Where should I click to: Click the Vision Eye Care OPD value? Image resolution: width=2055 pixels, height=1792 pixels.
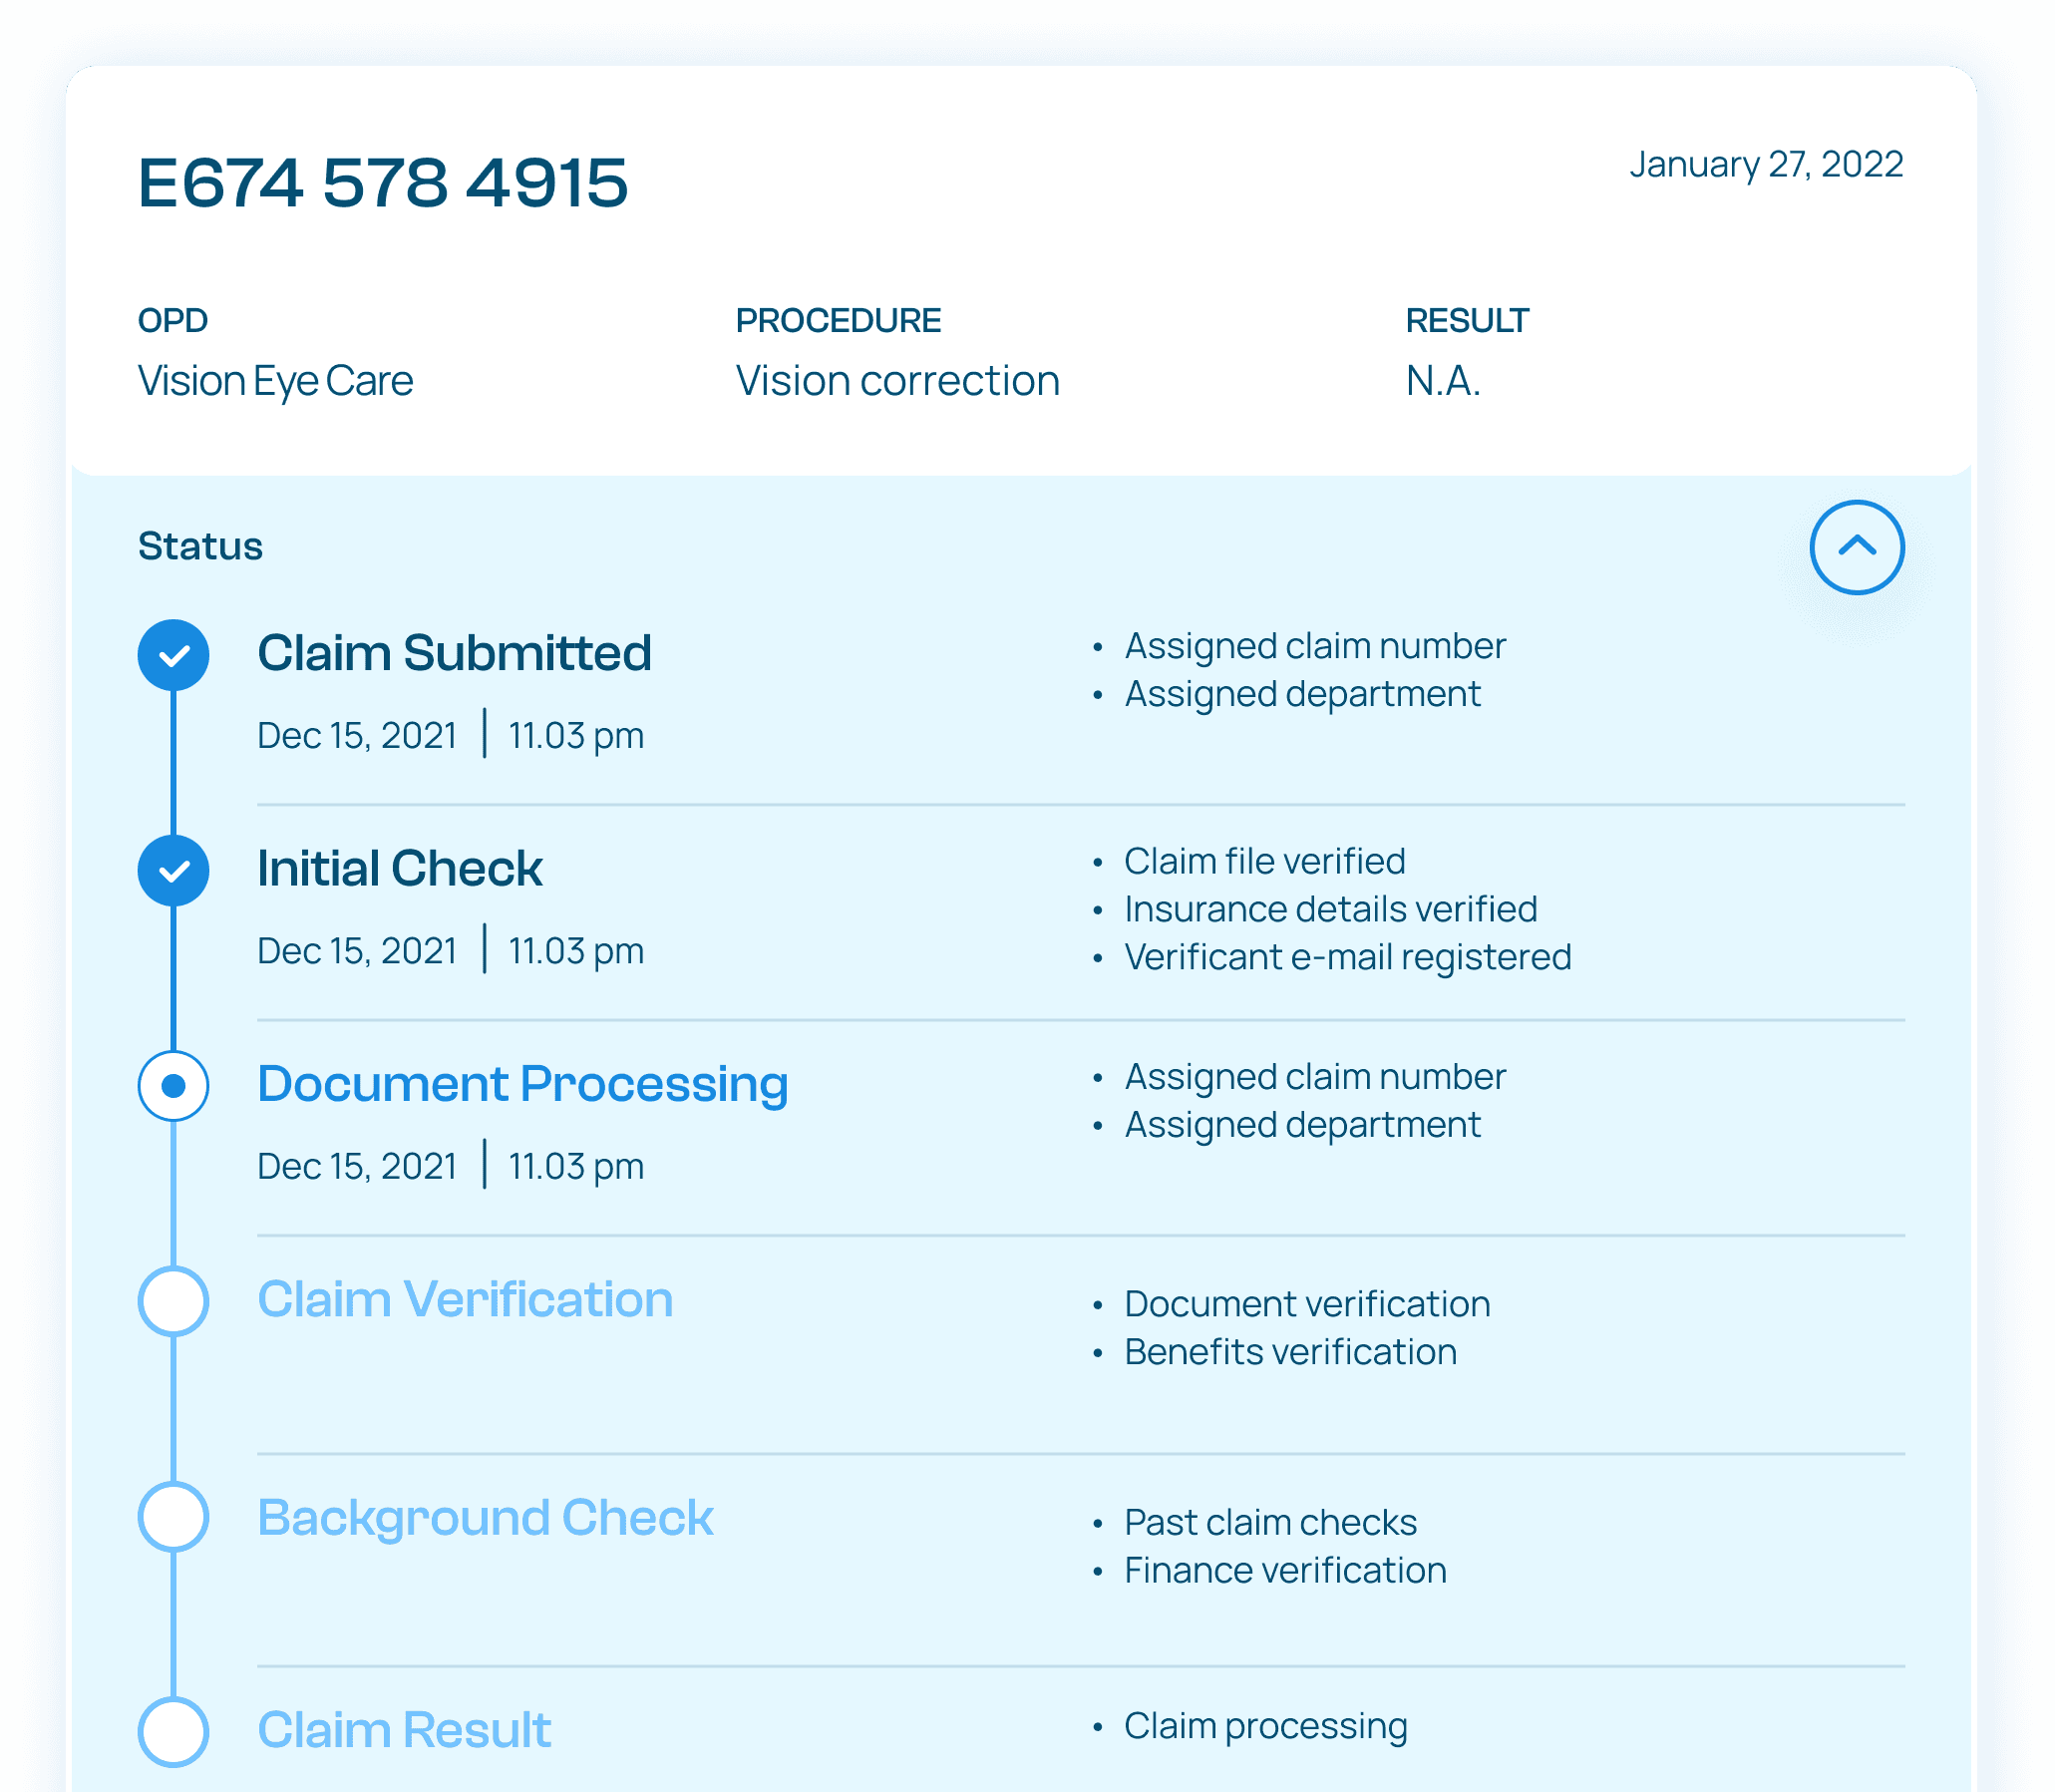(x=275, y=381)
